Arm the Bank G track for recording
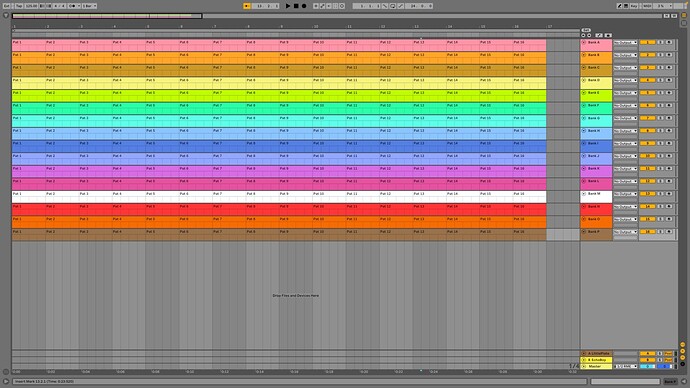The width and height of the screenshot is (690, 388). pyautogui.click(x=669, y=118)
